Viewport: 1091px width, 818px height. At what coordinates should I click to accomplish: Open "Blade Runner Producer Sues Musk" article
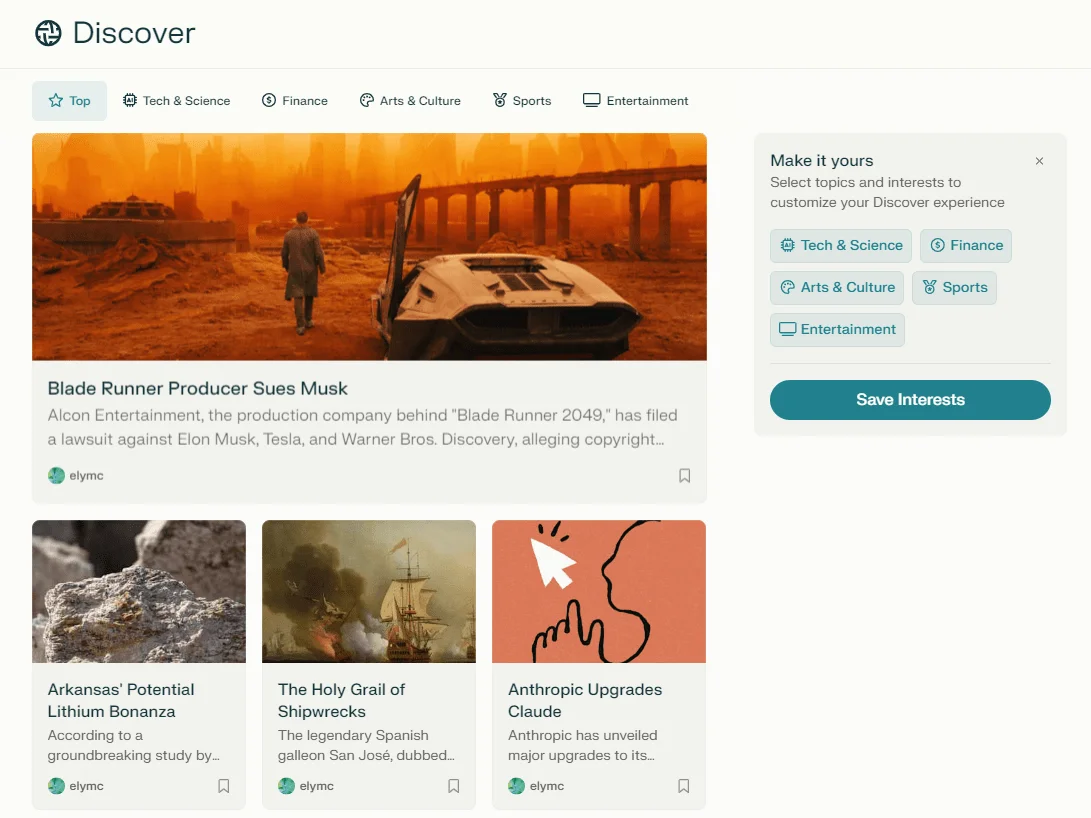pyautogui.click(x=198, y=388)
